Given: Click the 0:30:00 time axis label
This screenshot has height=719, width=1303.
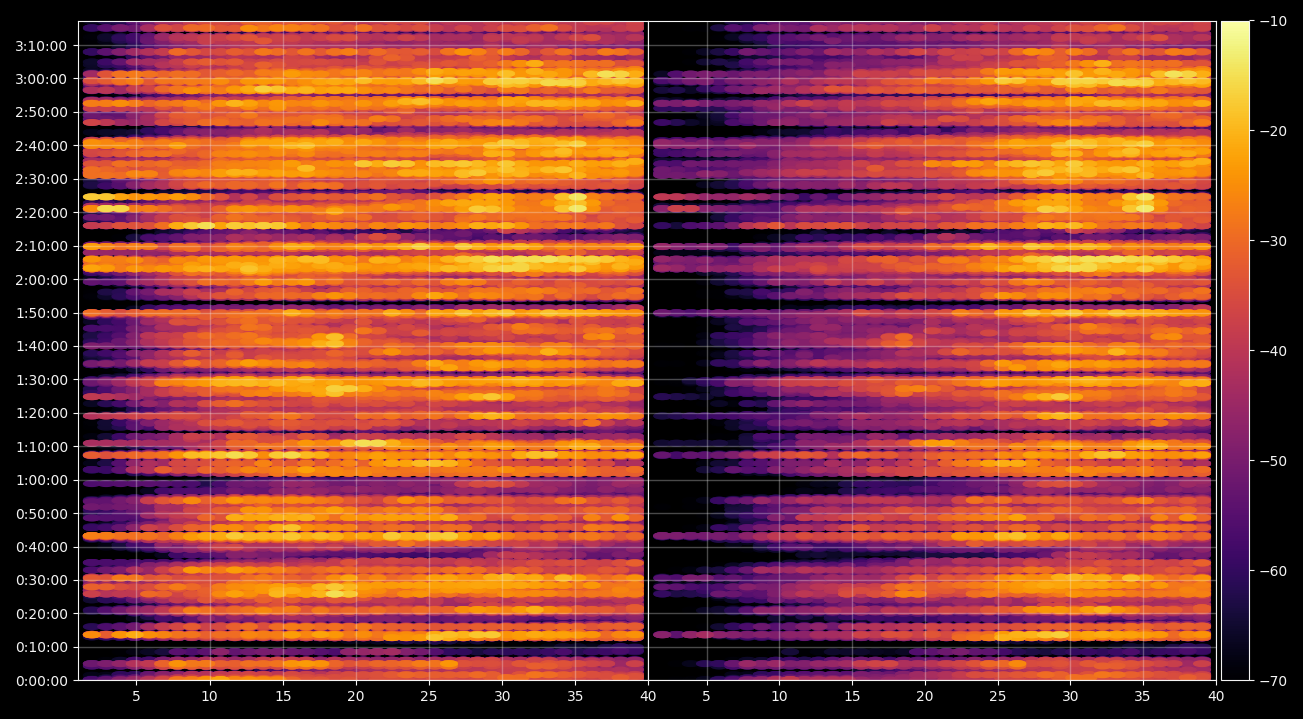Looking at the screenshot, I should pos(41,580).
